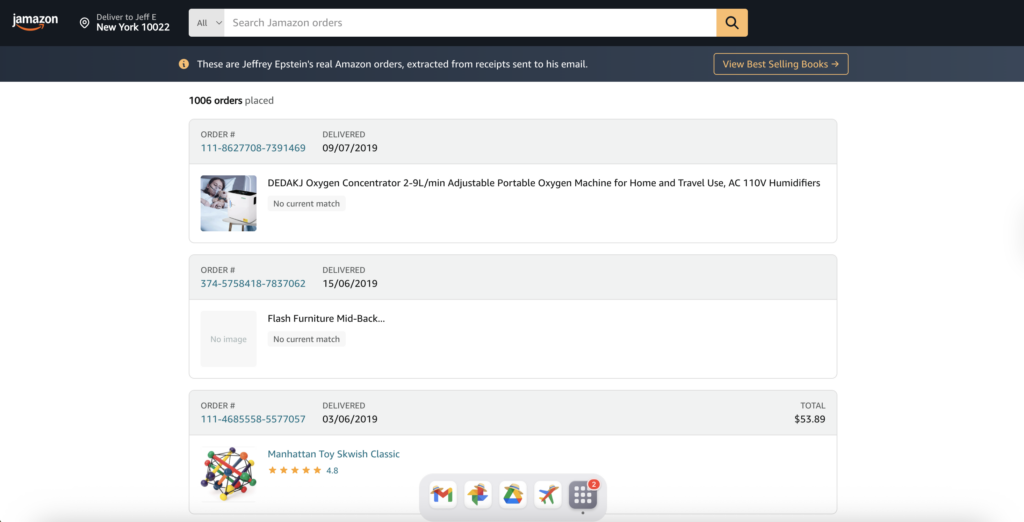
Task: Click the orange info icon in the banner
Action: (183, 64)
